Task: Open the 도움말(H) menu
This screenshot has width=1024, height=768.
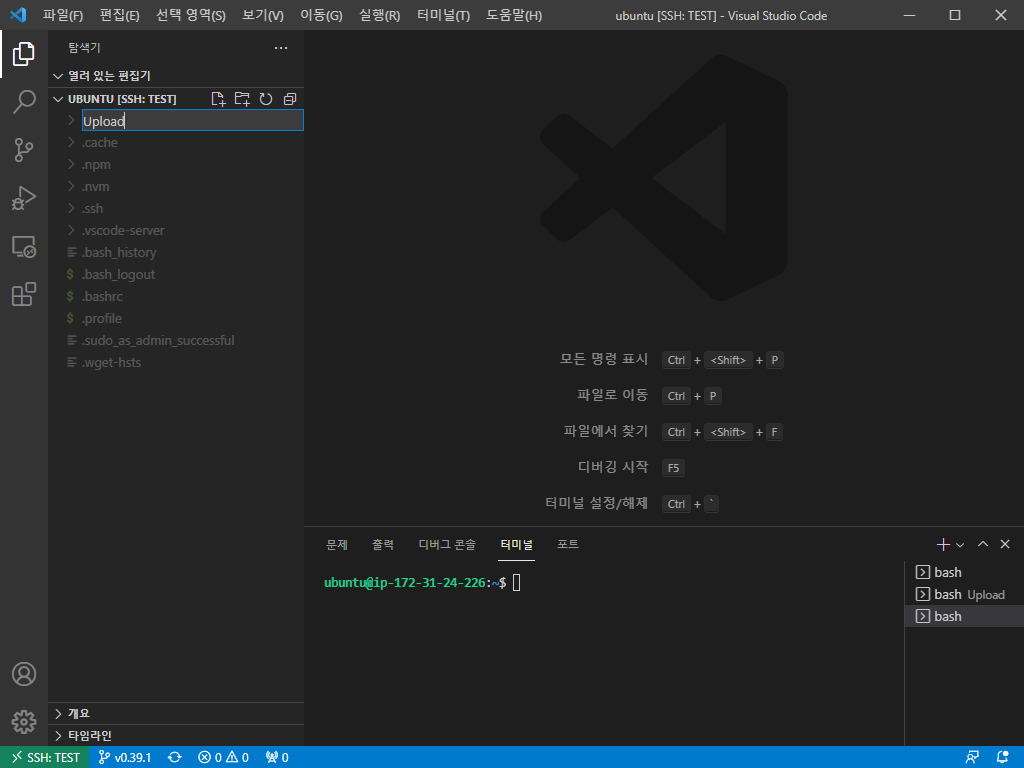Action: click(x=514, y=15)
